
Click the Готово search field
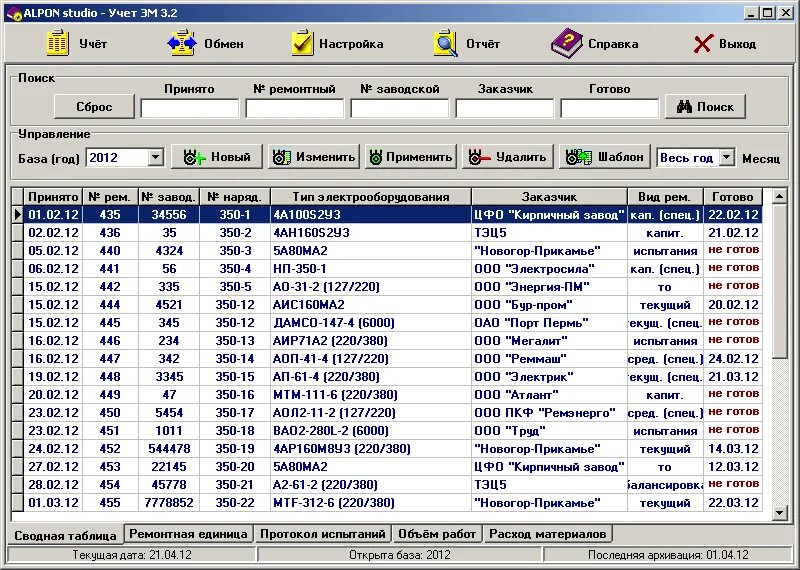pyautogui.click(x=610, y=109)
